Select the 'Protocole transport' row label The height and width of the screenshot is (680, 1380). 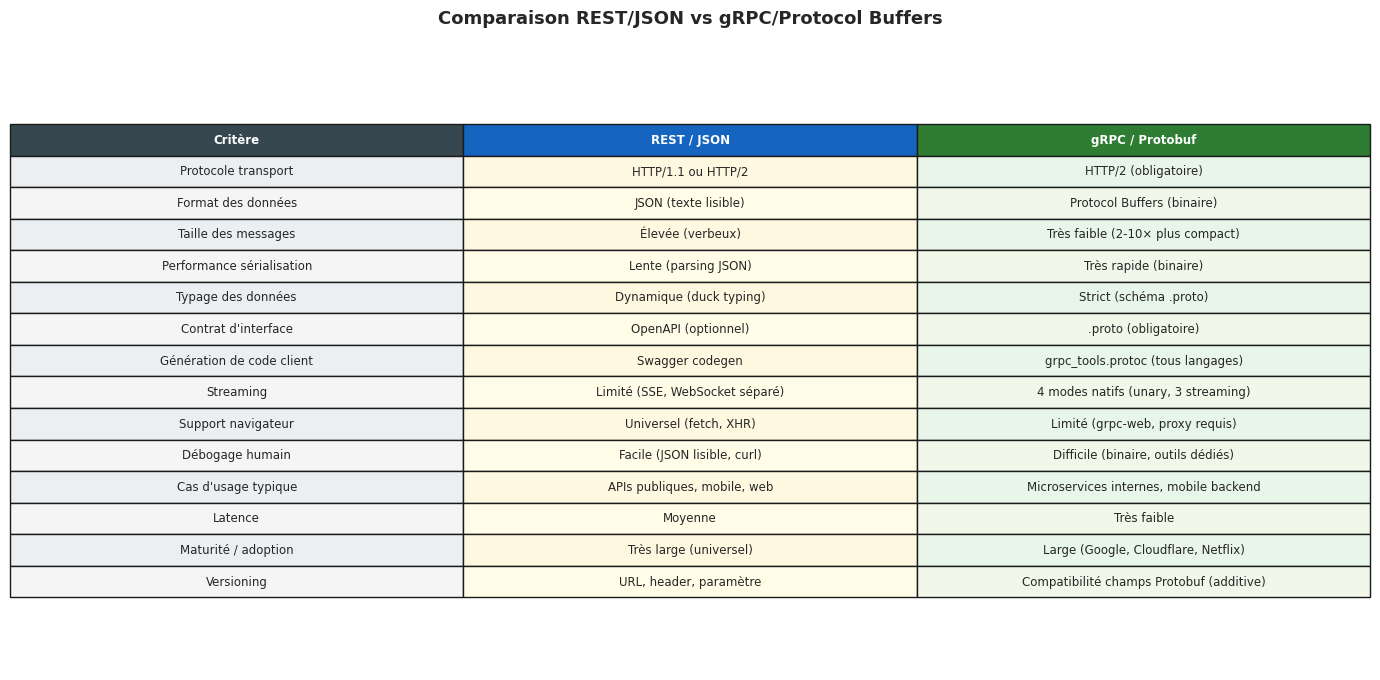pos(236,172)
